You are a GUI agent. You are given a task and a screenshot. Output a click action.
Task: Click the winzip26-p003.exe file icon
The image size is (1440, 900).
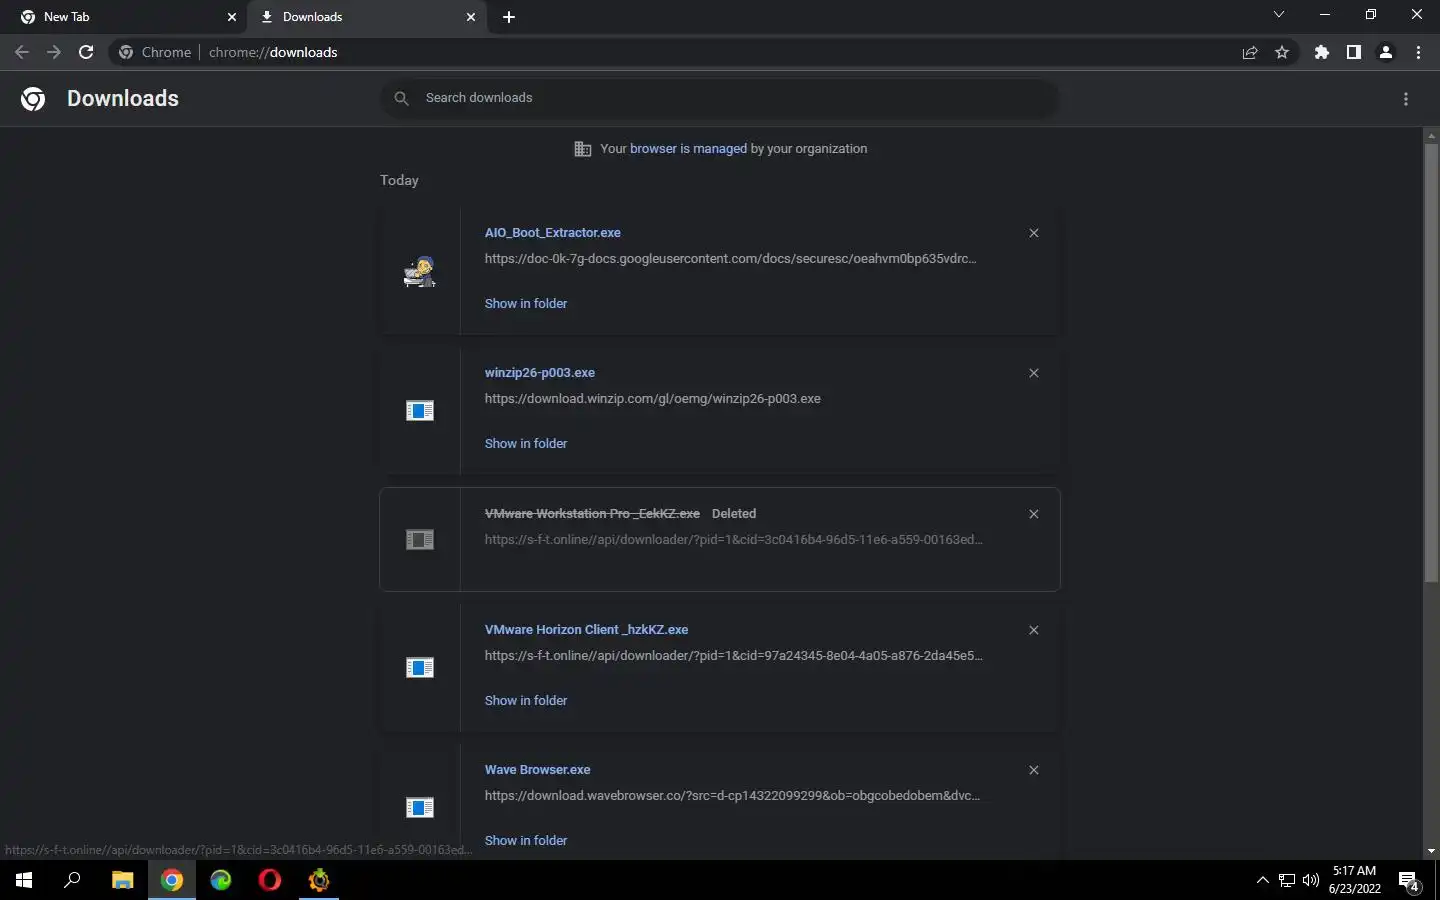420,411
